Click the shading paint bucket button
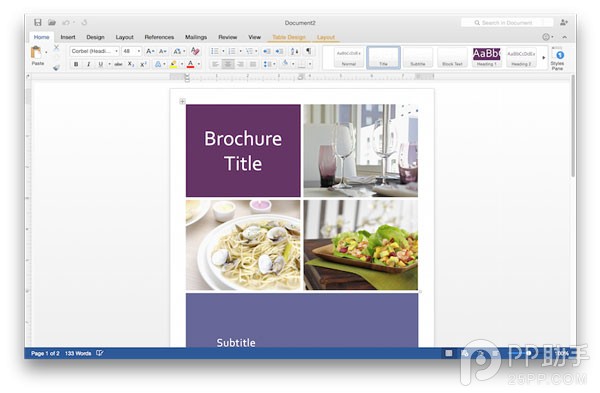The width and height of the screenshot is (600, 393). click(285, 64)
